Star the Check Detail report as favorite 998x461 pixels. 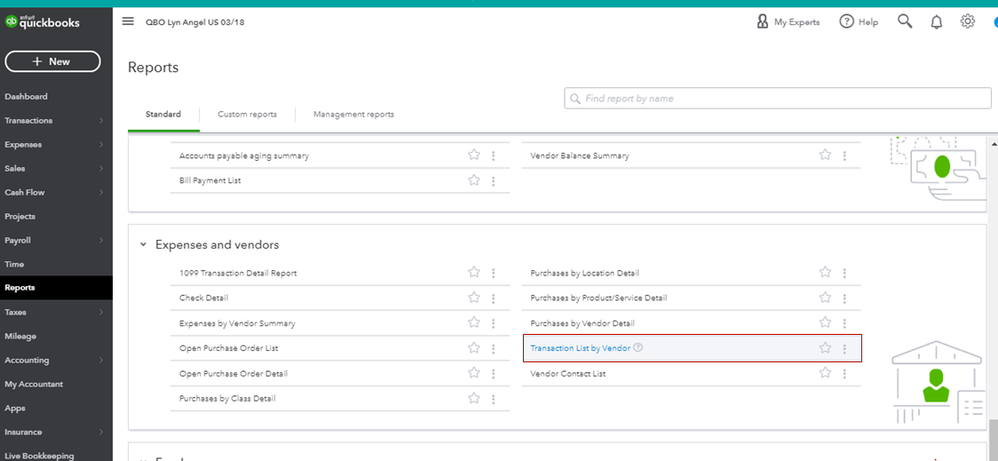point(474,298)
